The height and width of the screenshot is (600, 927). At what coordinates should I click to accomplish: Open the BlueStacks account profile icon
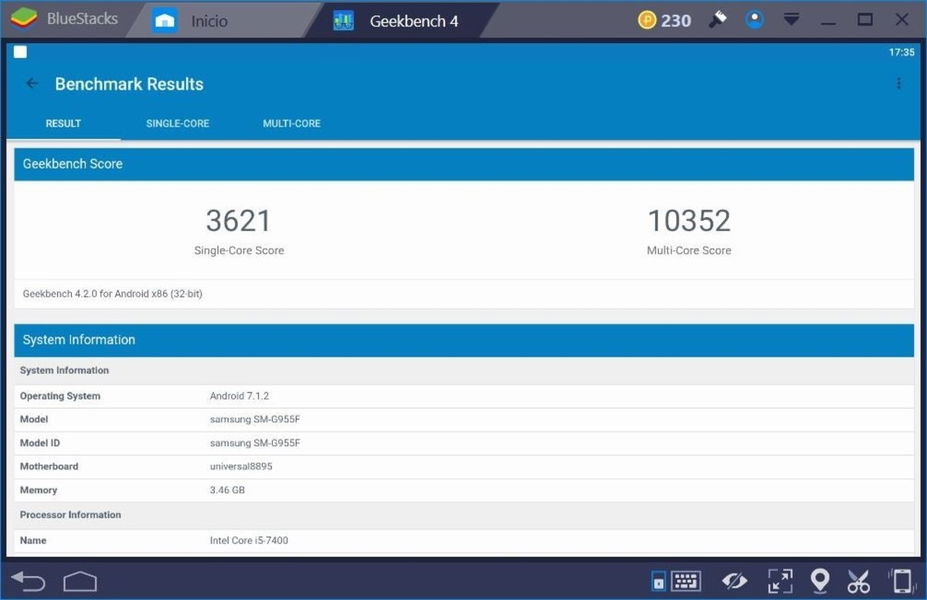point(754,20)
